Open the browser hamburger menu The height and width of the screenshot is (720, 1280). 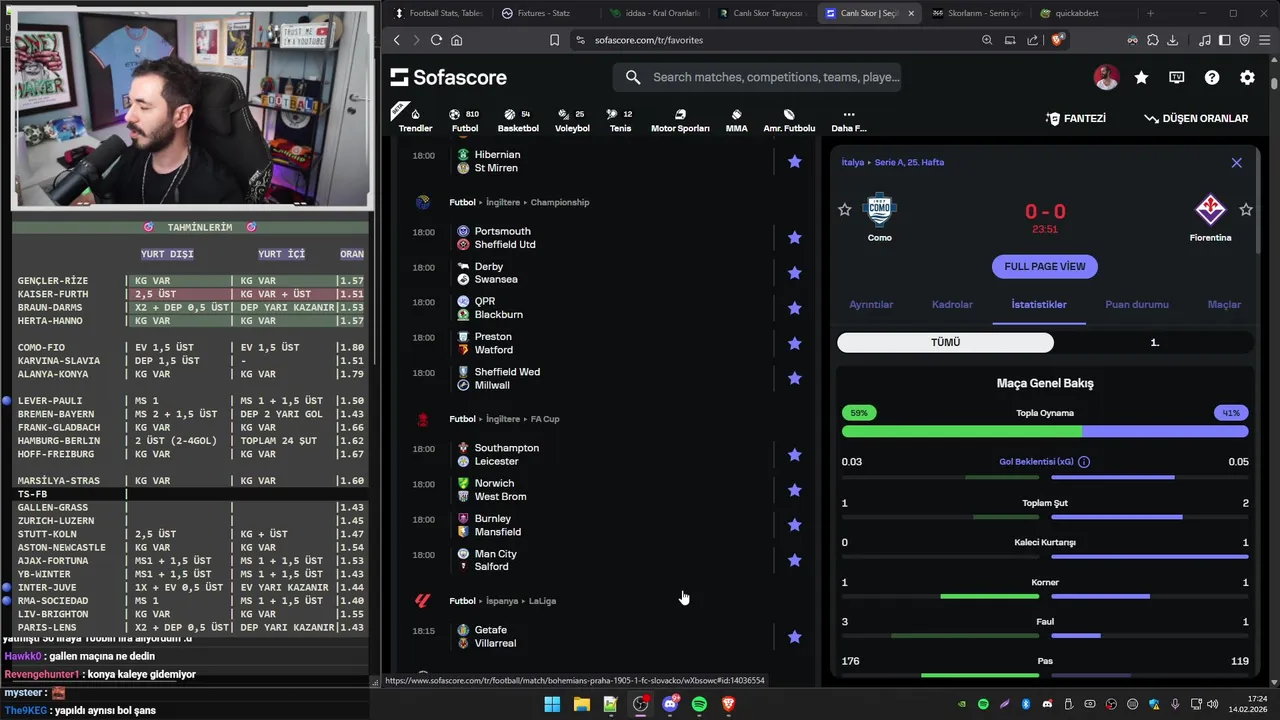1265,40
